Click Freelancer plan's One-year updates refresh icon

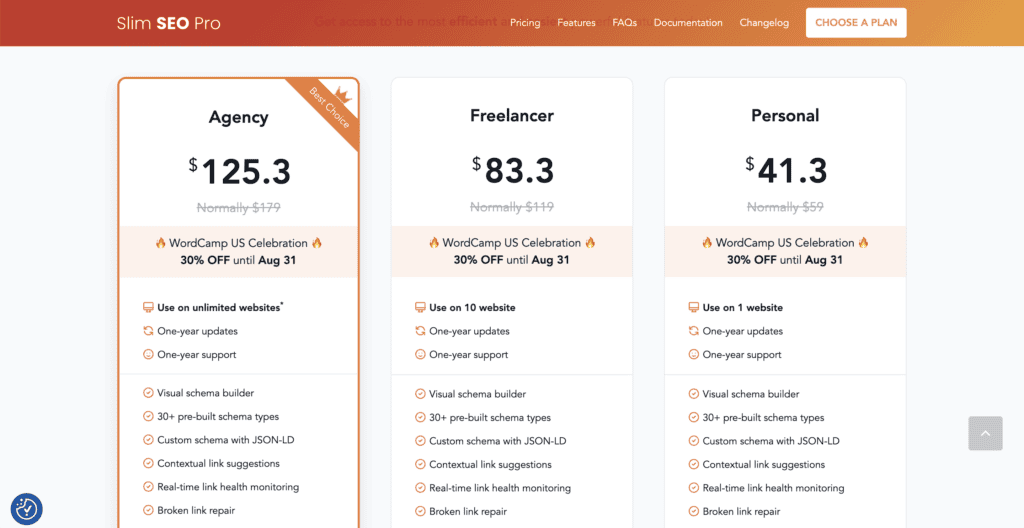click(x=420, y=331)
